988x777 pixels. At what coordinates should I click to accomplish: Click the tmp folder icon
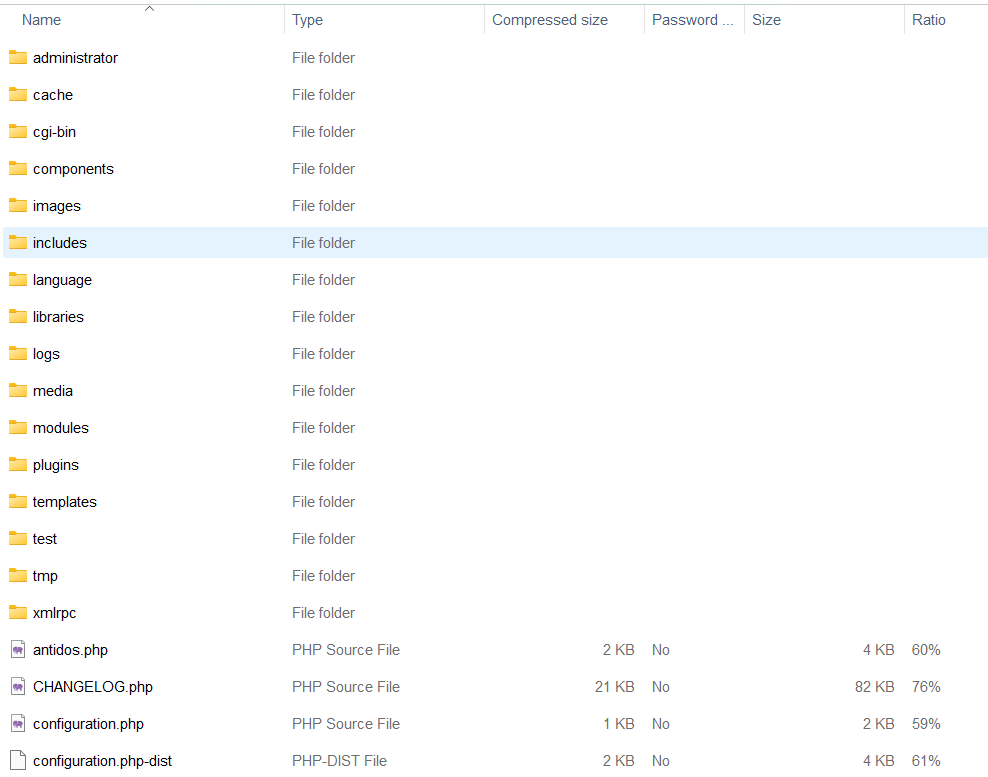point(18,576)
